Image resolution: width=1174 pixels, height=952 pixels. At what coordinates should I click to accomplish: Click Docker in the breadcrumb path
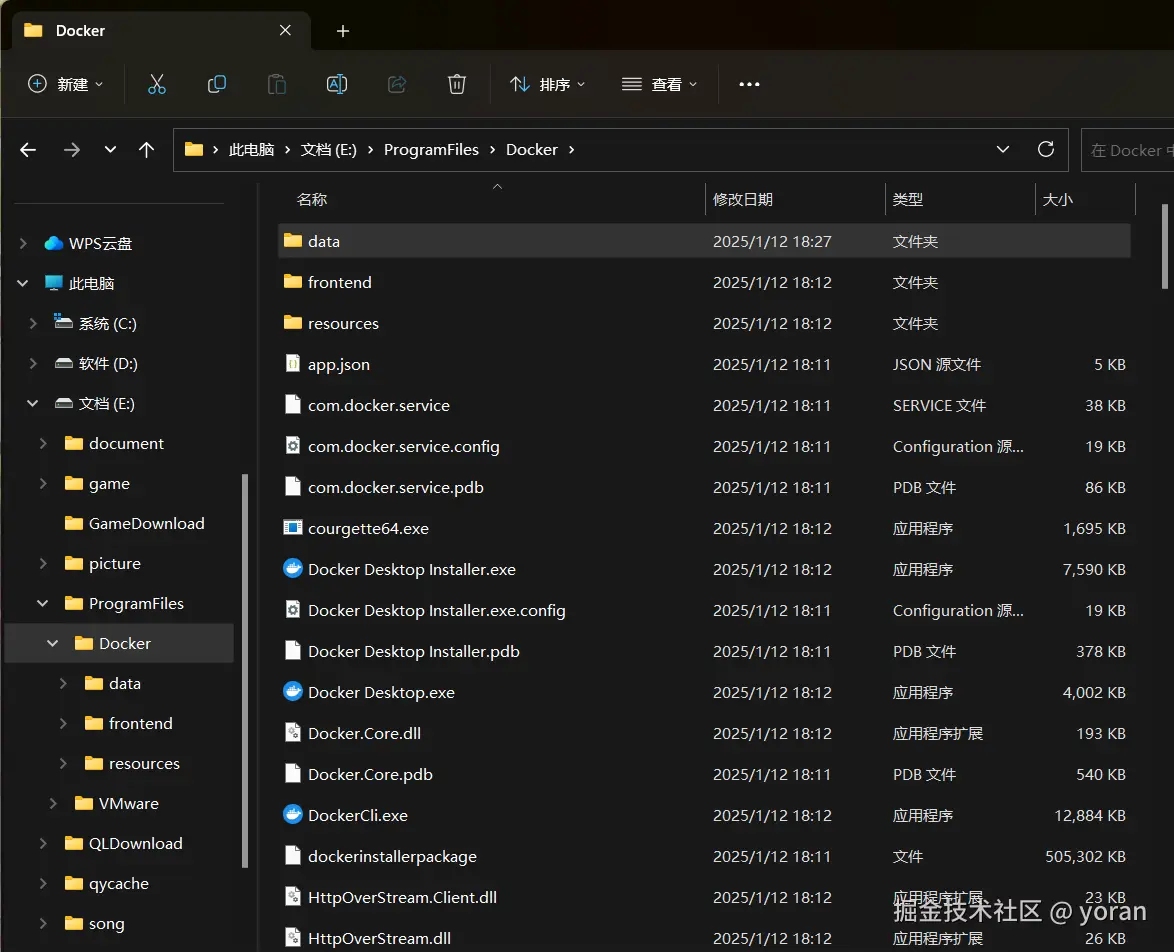coord(532,150)
